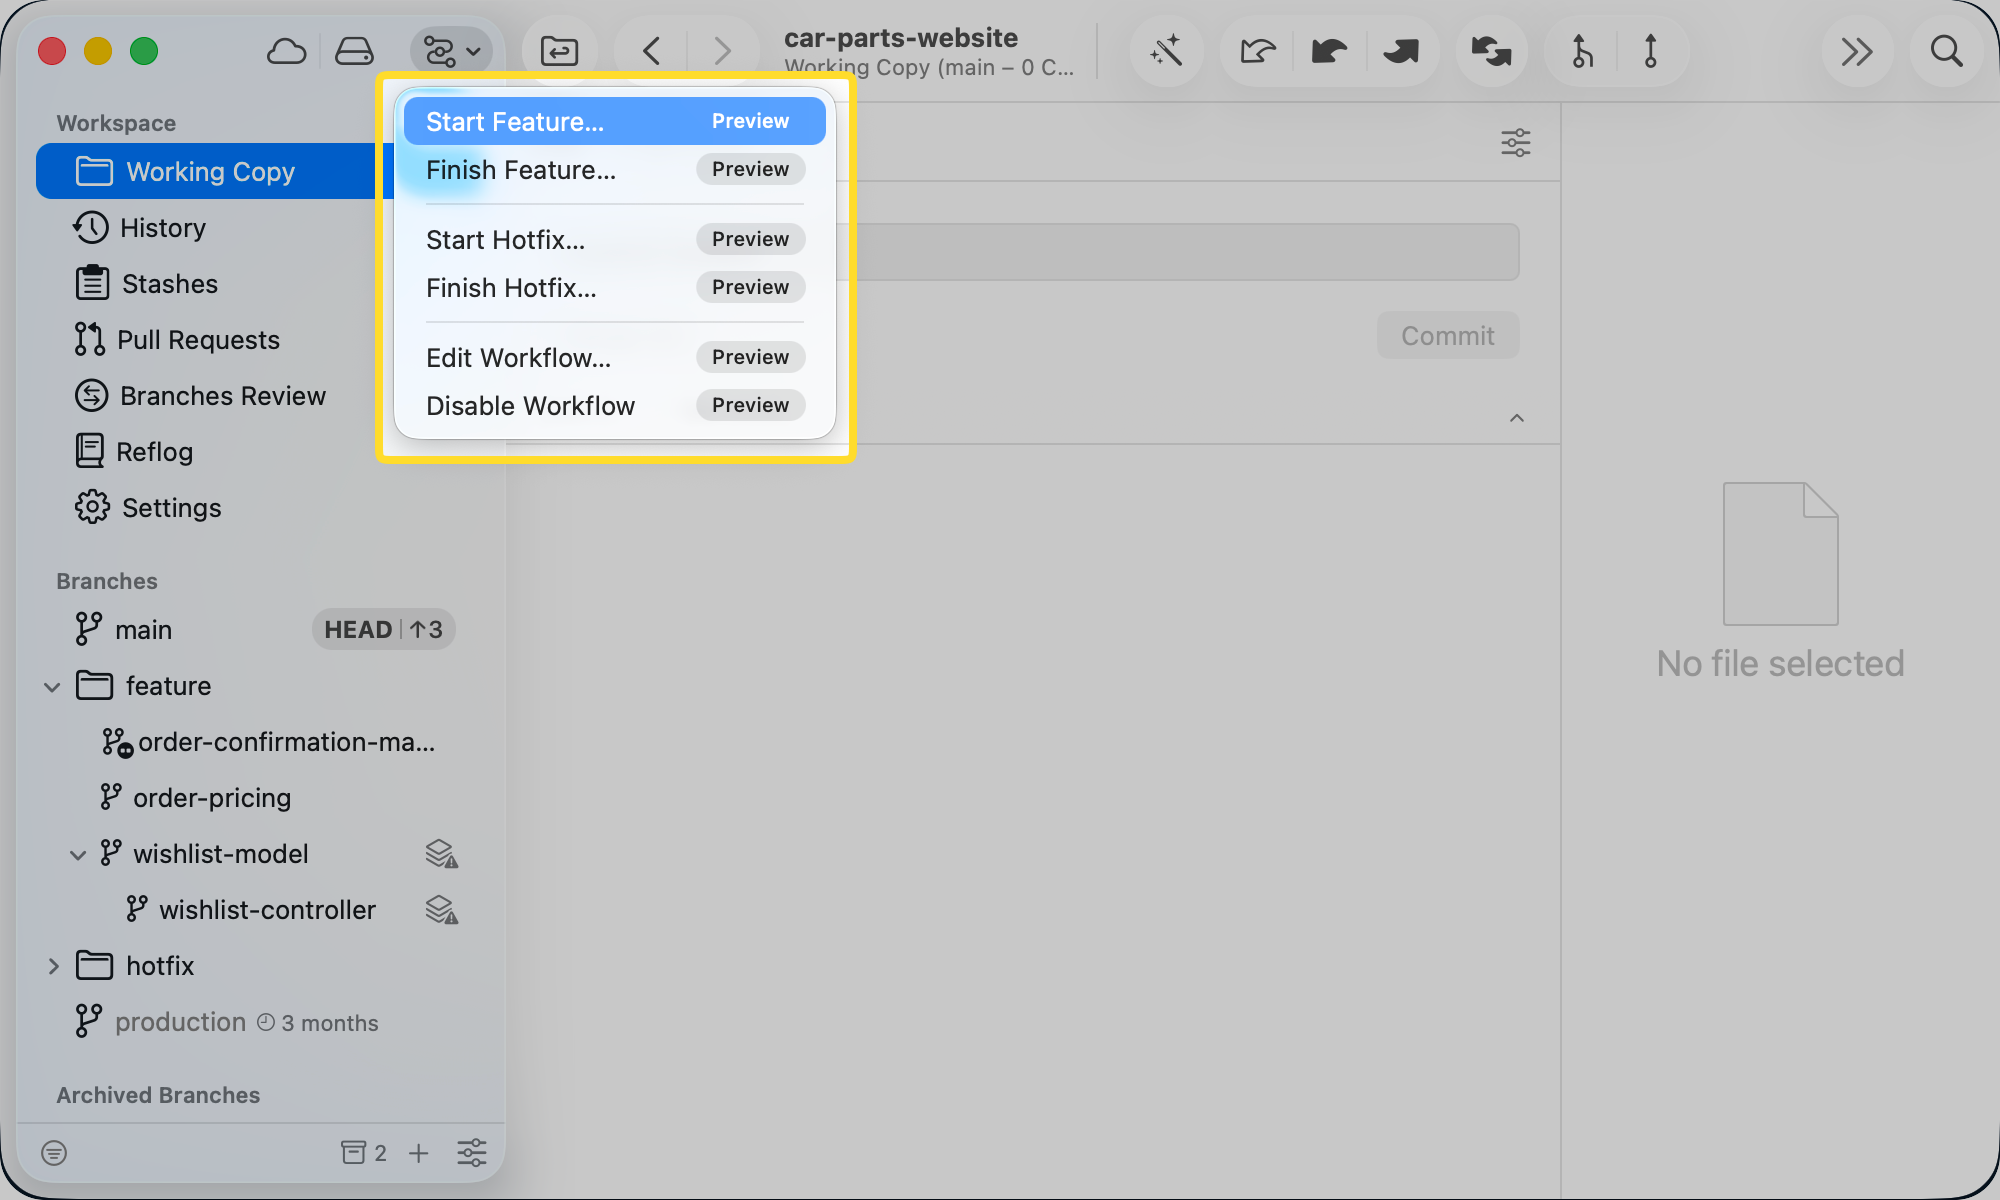
Task: Click the Pull toolbar icon
Action: click(x=1329, y=51)
